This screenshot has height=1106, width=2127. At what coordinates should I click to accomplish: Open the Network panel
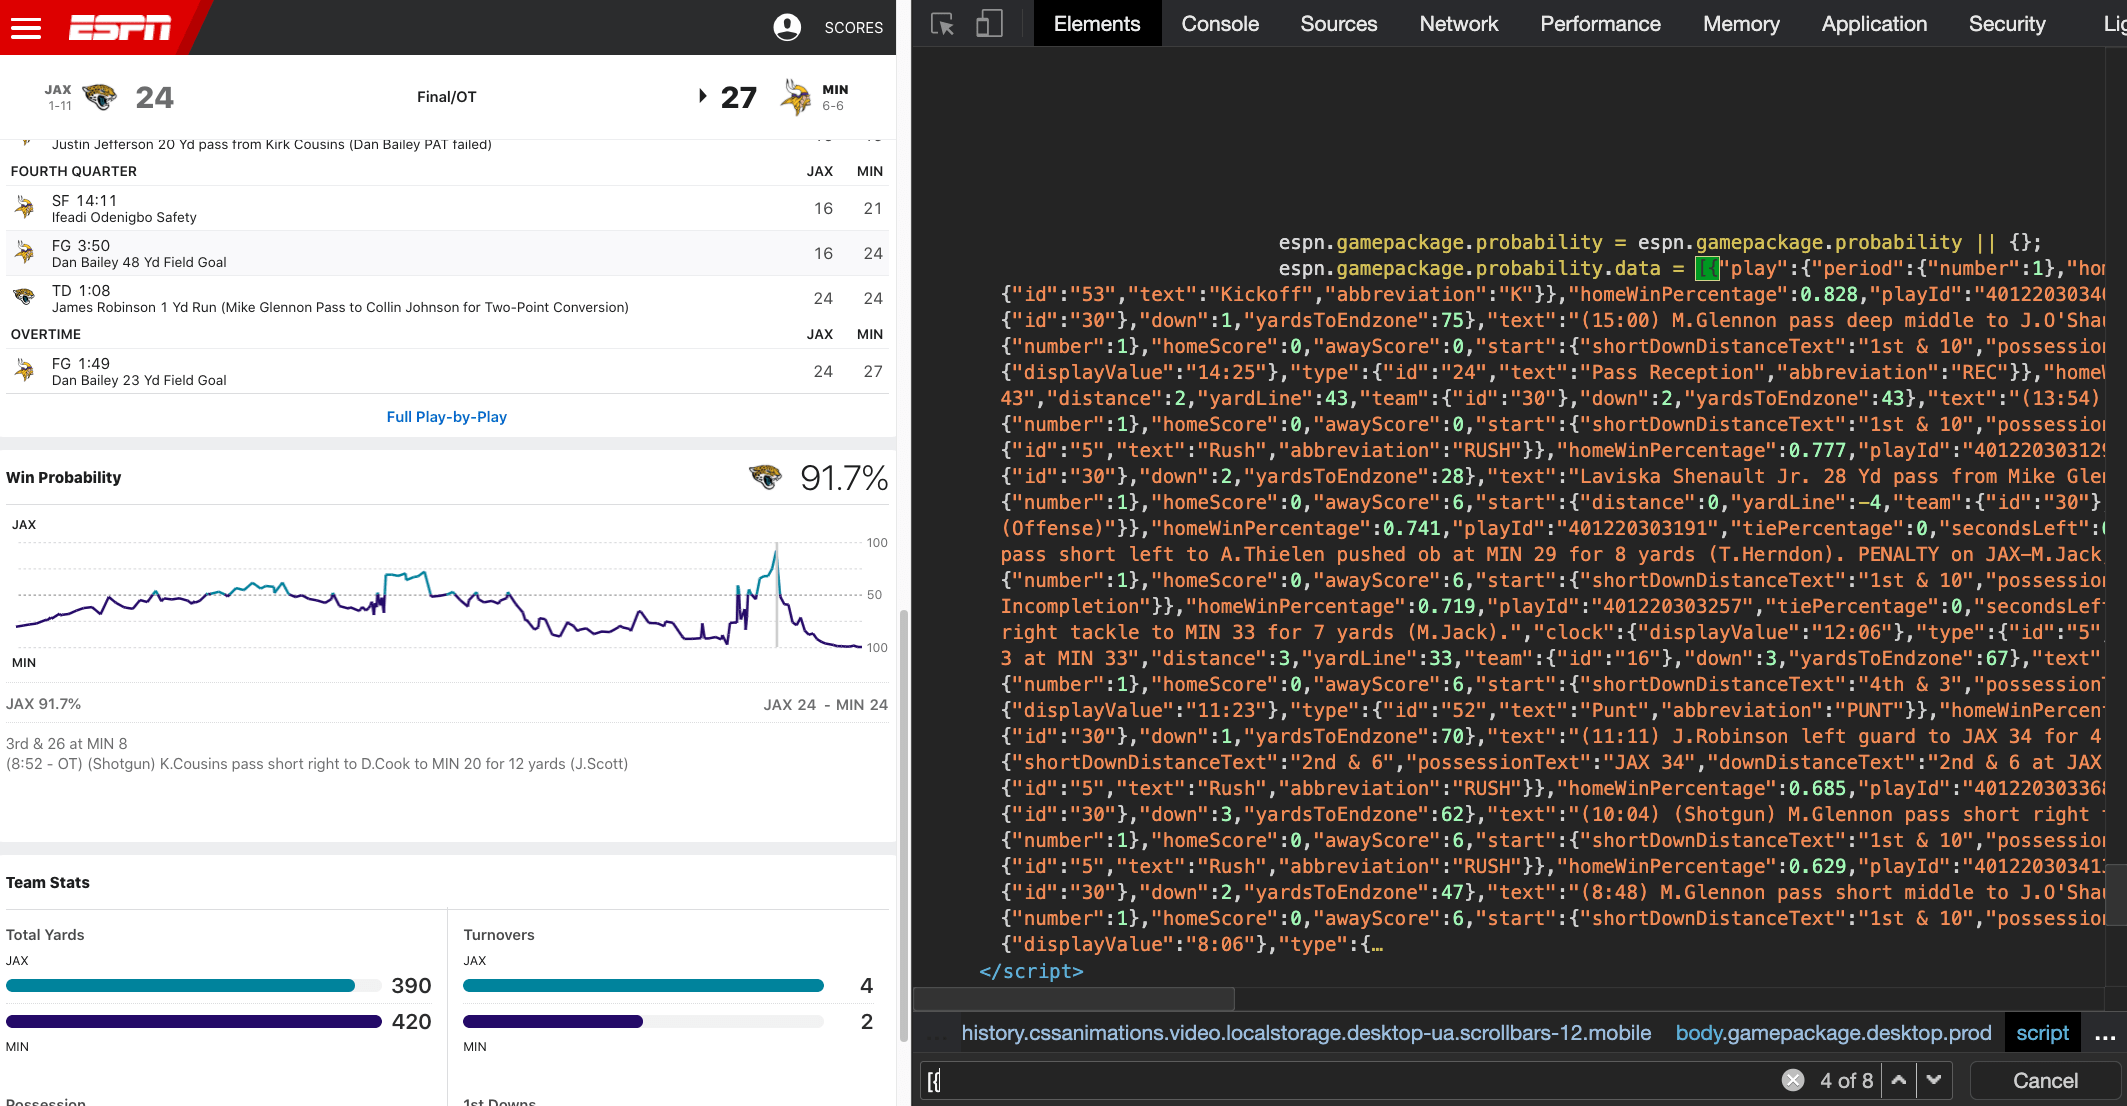1458,23
